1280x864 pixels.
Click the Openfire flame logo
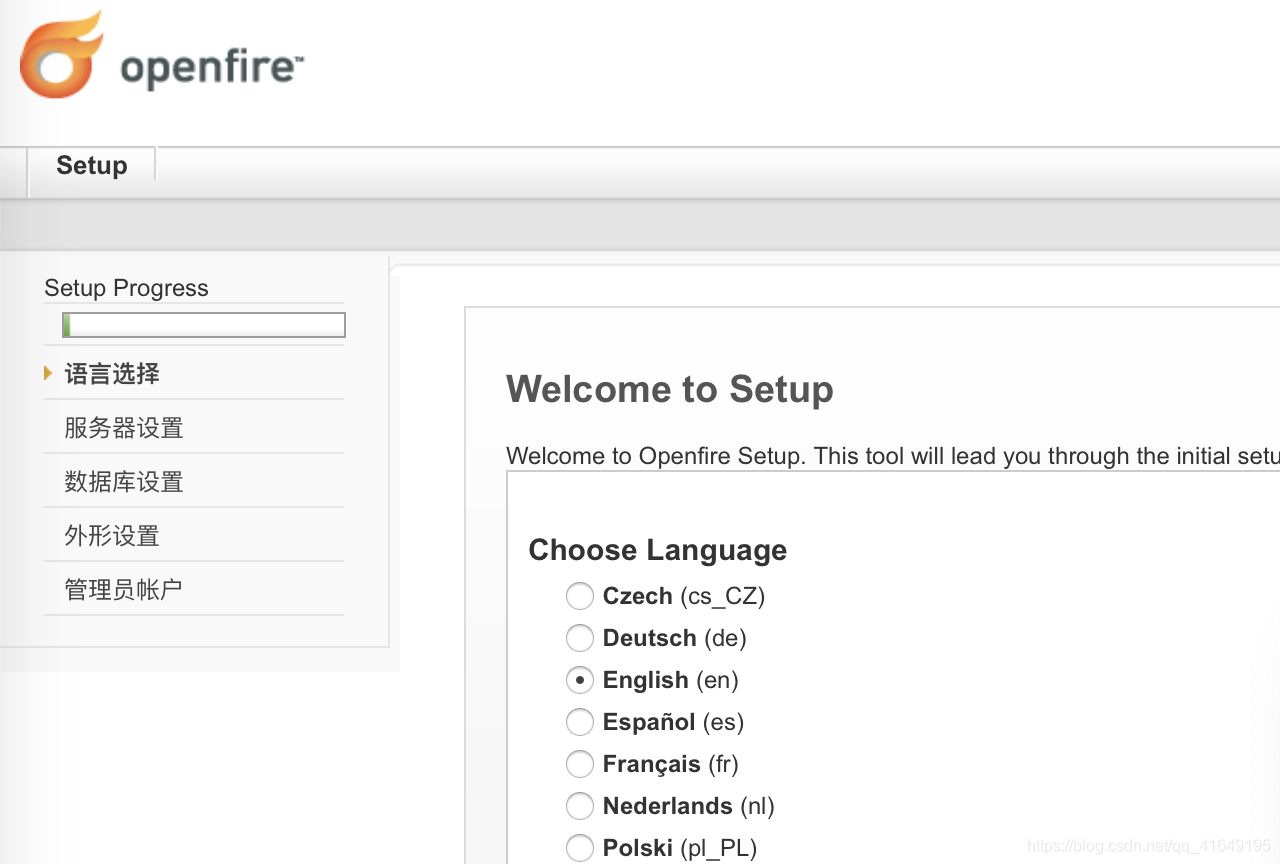click(60, 53)
